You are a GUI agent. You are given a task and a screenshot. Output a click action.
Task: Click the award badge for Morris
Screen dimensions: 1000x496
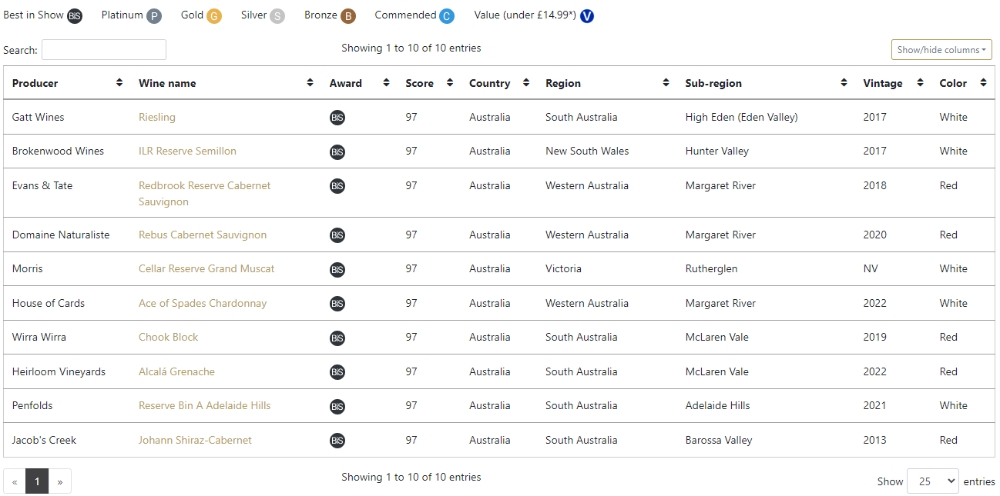tap(337, 269)
